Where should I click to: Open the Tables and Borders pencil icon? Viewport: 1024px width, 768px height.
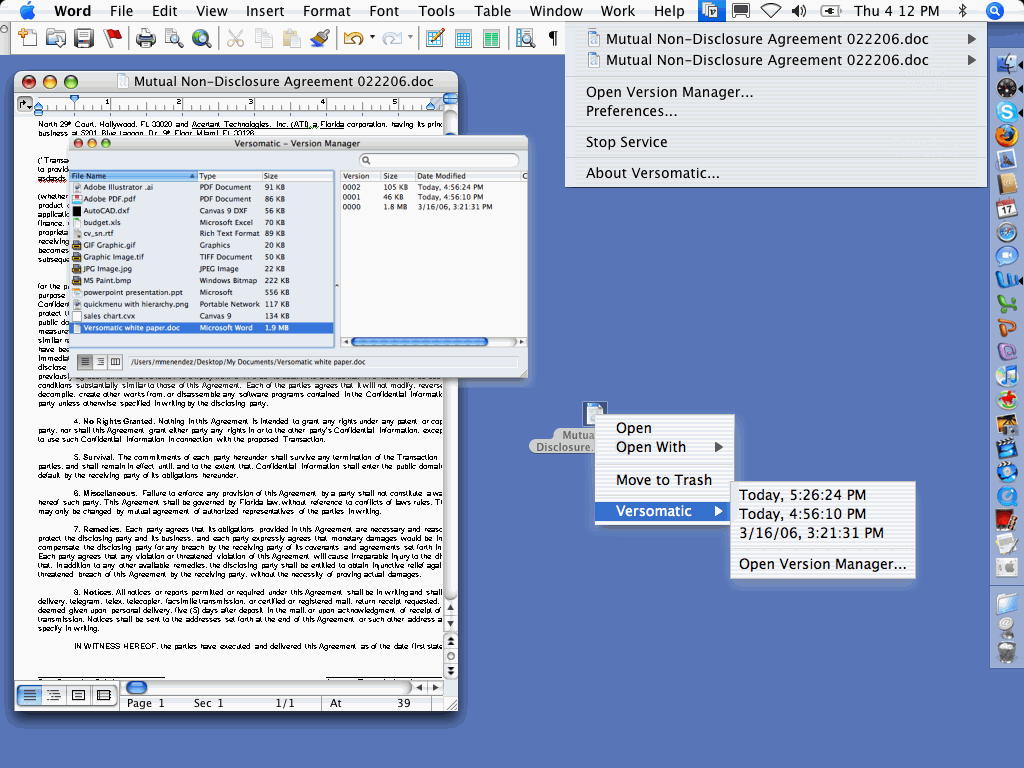[x=435, y=39]
